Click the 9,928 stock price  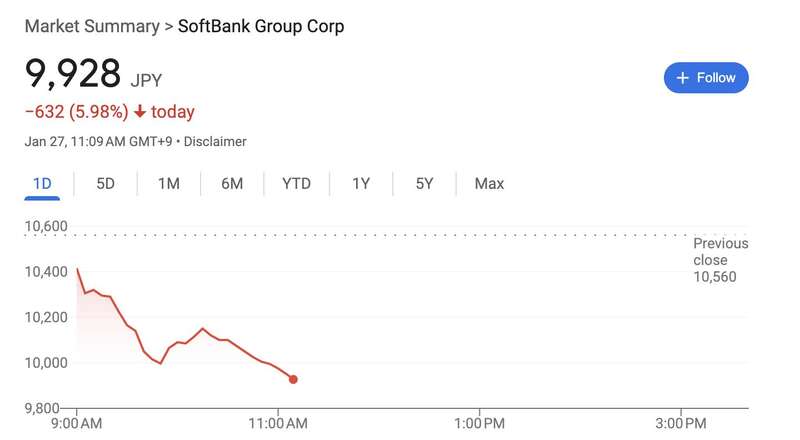pyautogui.click(x=73, y=74)
